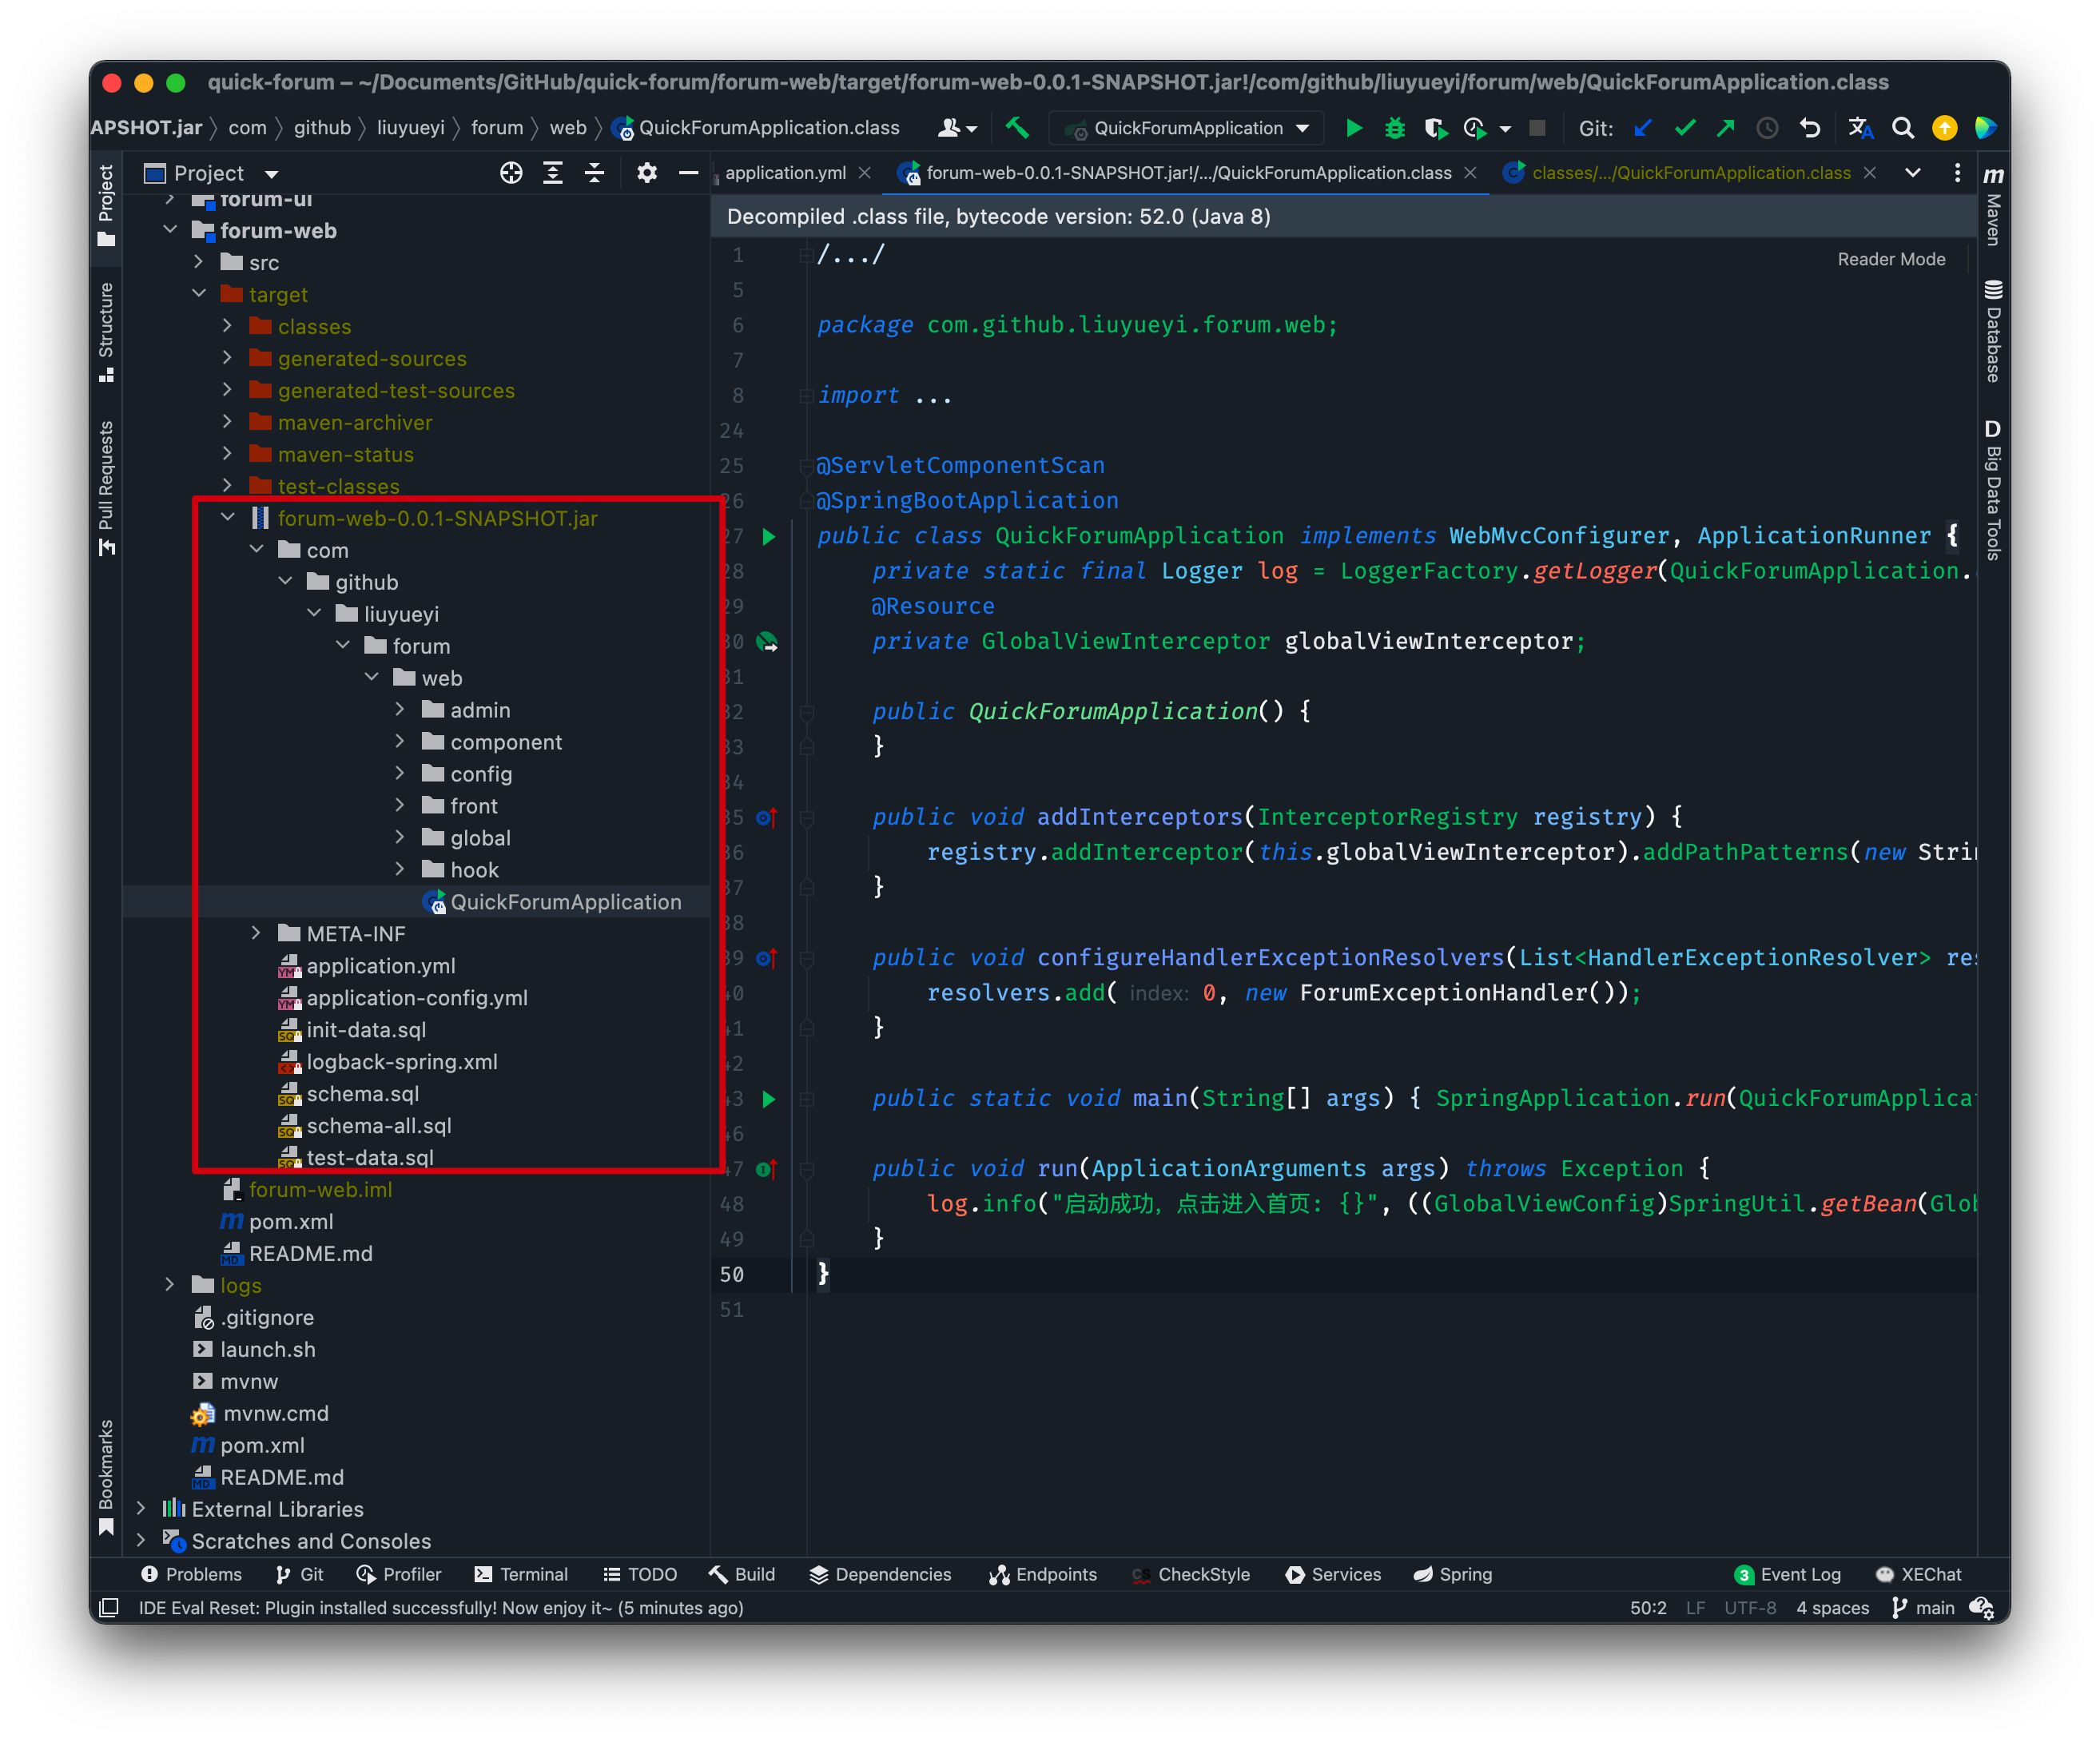The height and width of the screenshot is (1742, 2100).
Task: Click the Git update project arrow
Action: (x=1643, y=128)
